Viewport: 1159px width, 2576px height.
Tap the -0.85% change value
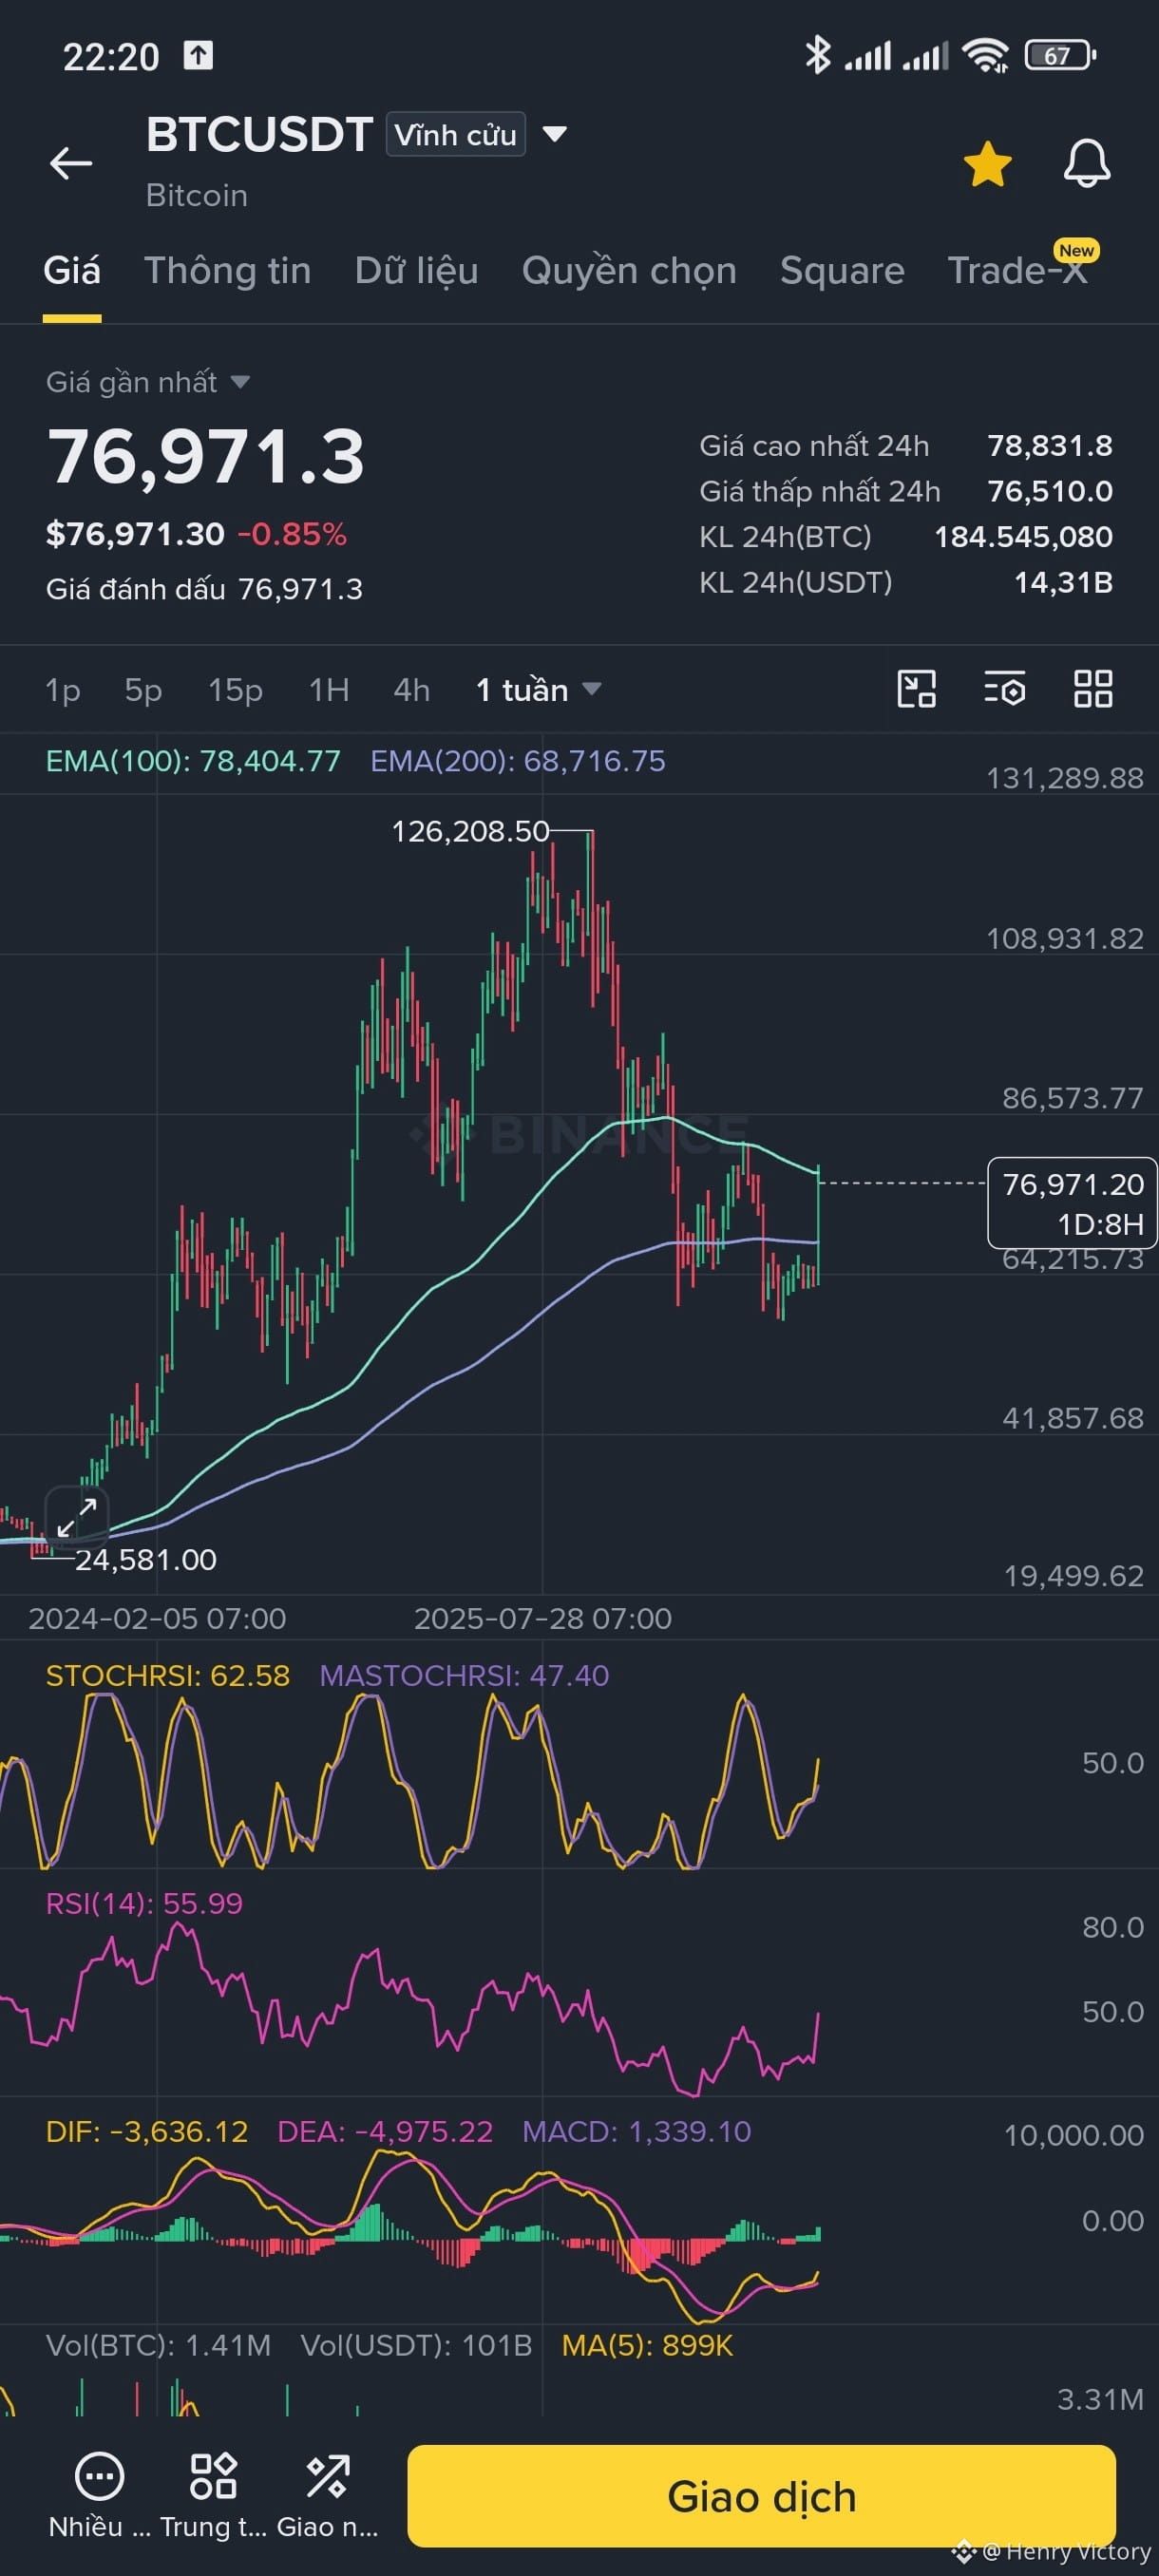tap(292, 534)
